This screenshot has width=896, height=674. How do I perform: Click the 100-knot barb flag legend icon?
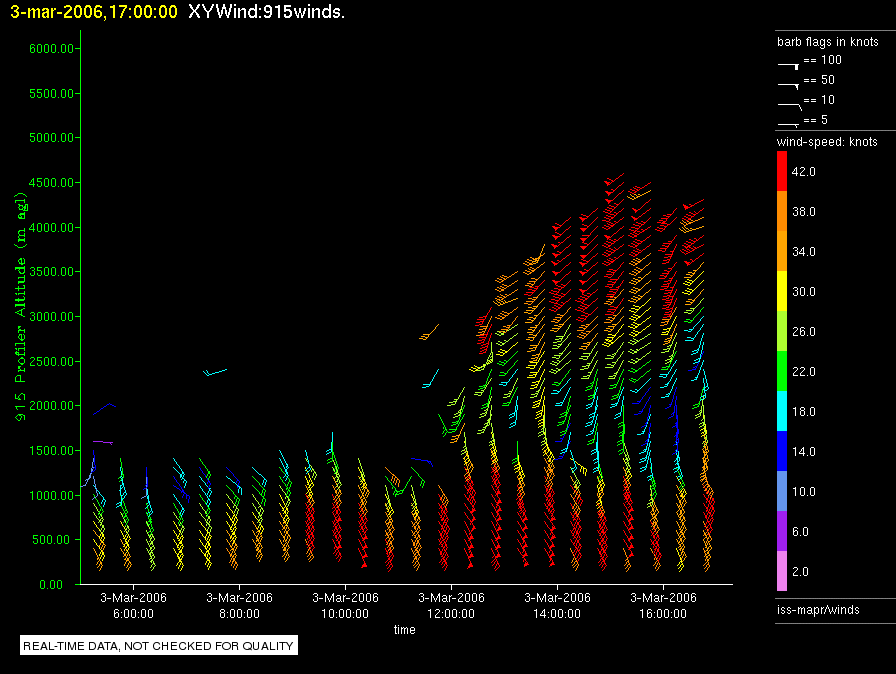click(789, 63)
